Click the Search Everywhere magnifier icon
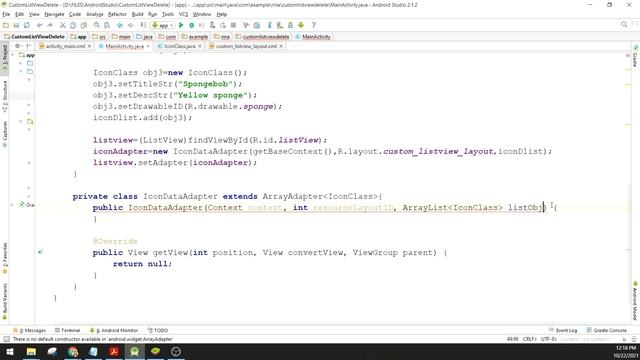 click(x=624, y=25)
